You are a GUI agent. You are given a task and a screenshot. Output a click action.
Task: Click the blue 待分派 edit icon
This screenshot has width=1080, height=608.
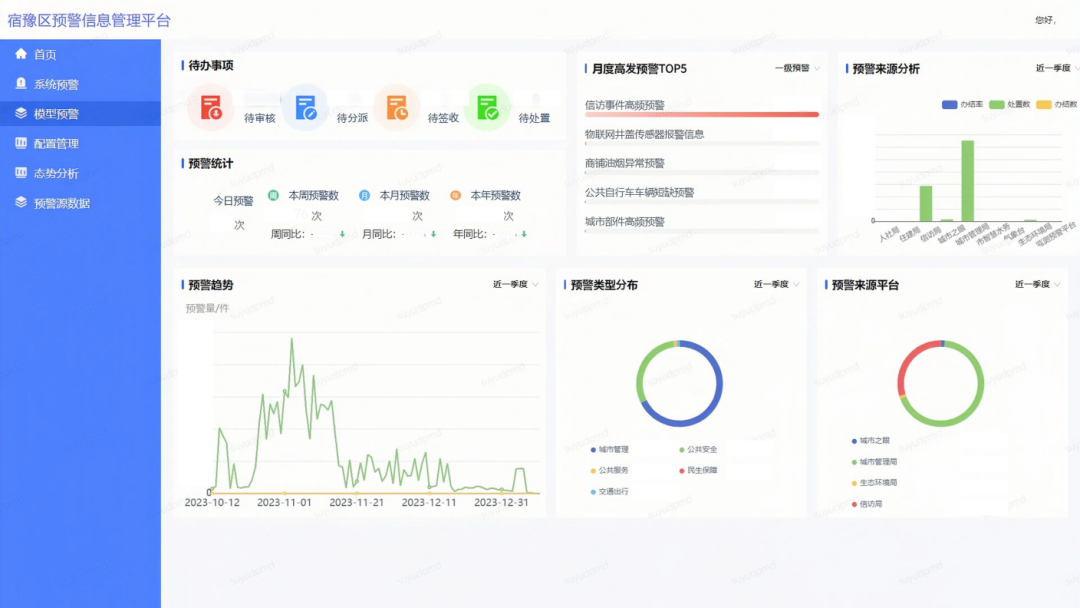[305, 107]
